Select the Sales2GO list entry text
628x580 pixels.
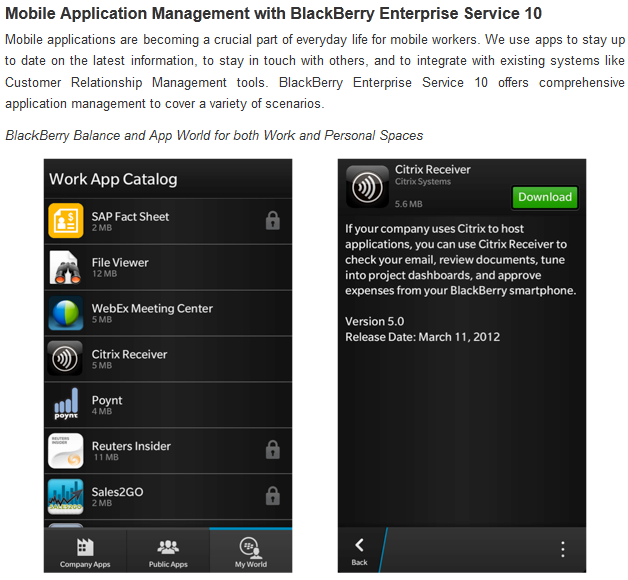click(x=117, y=492)
